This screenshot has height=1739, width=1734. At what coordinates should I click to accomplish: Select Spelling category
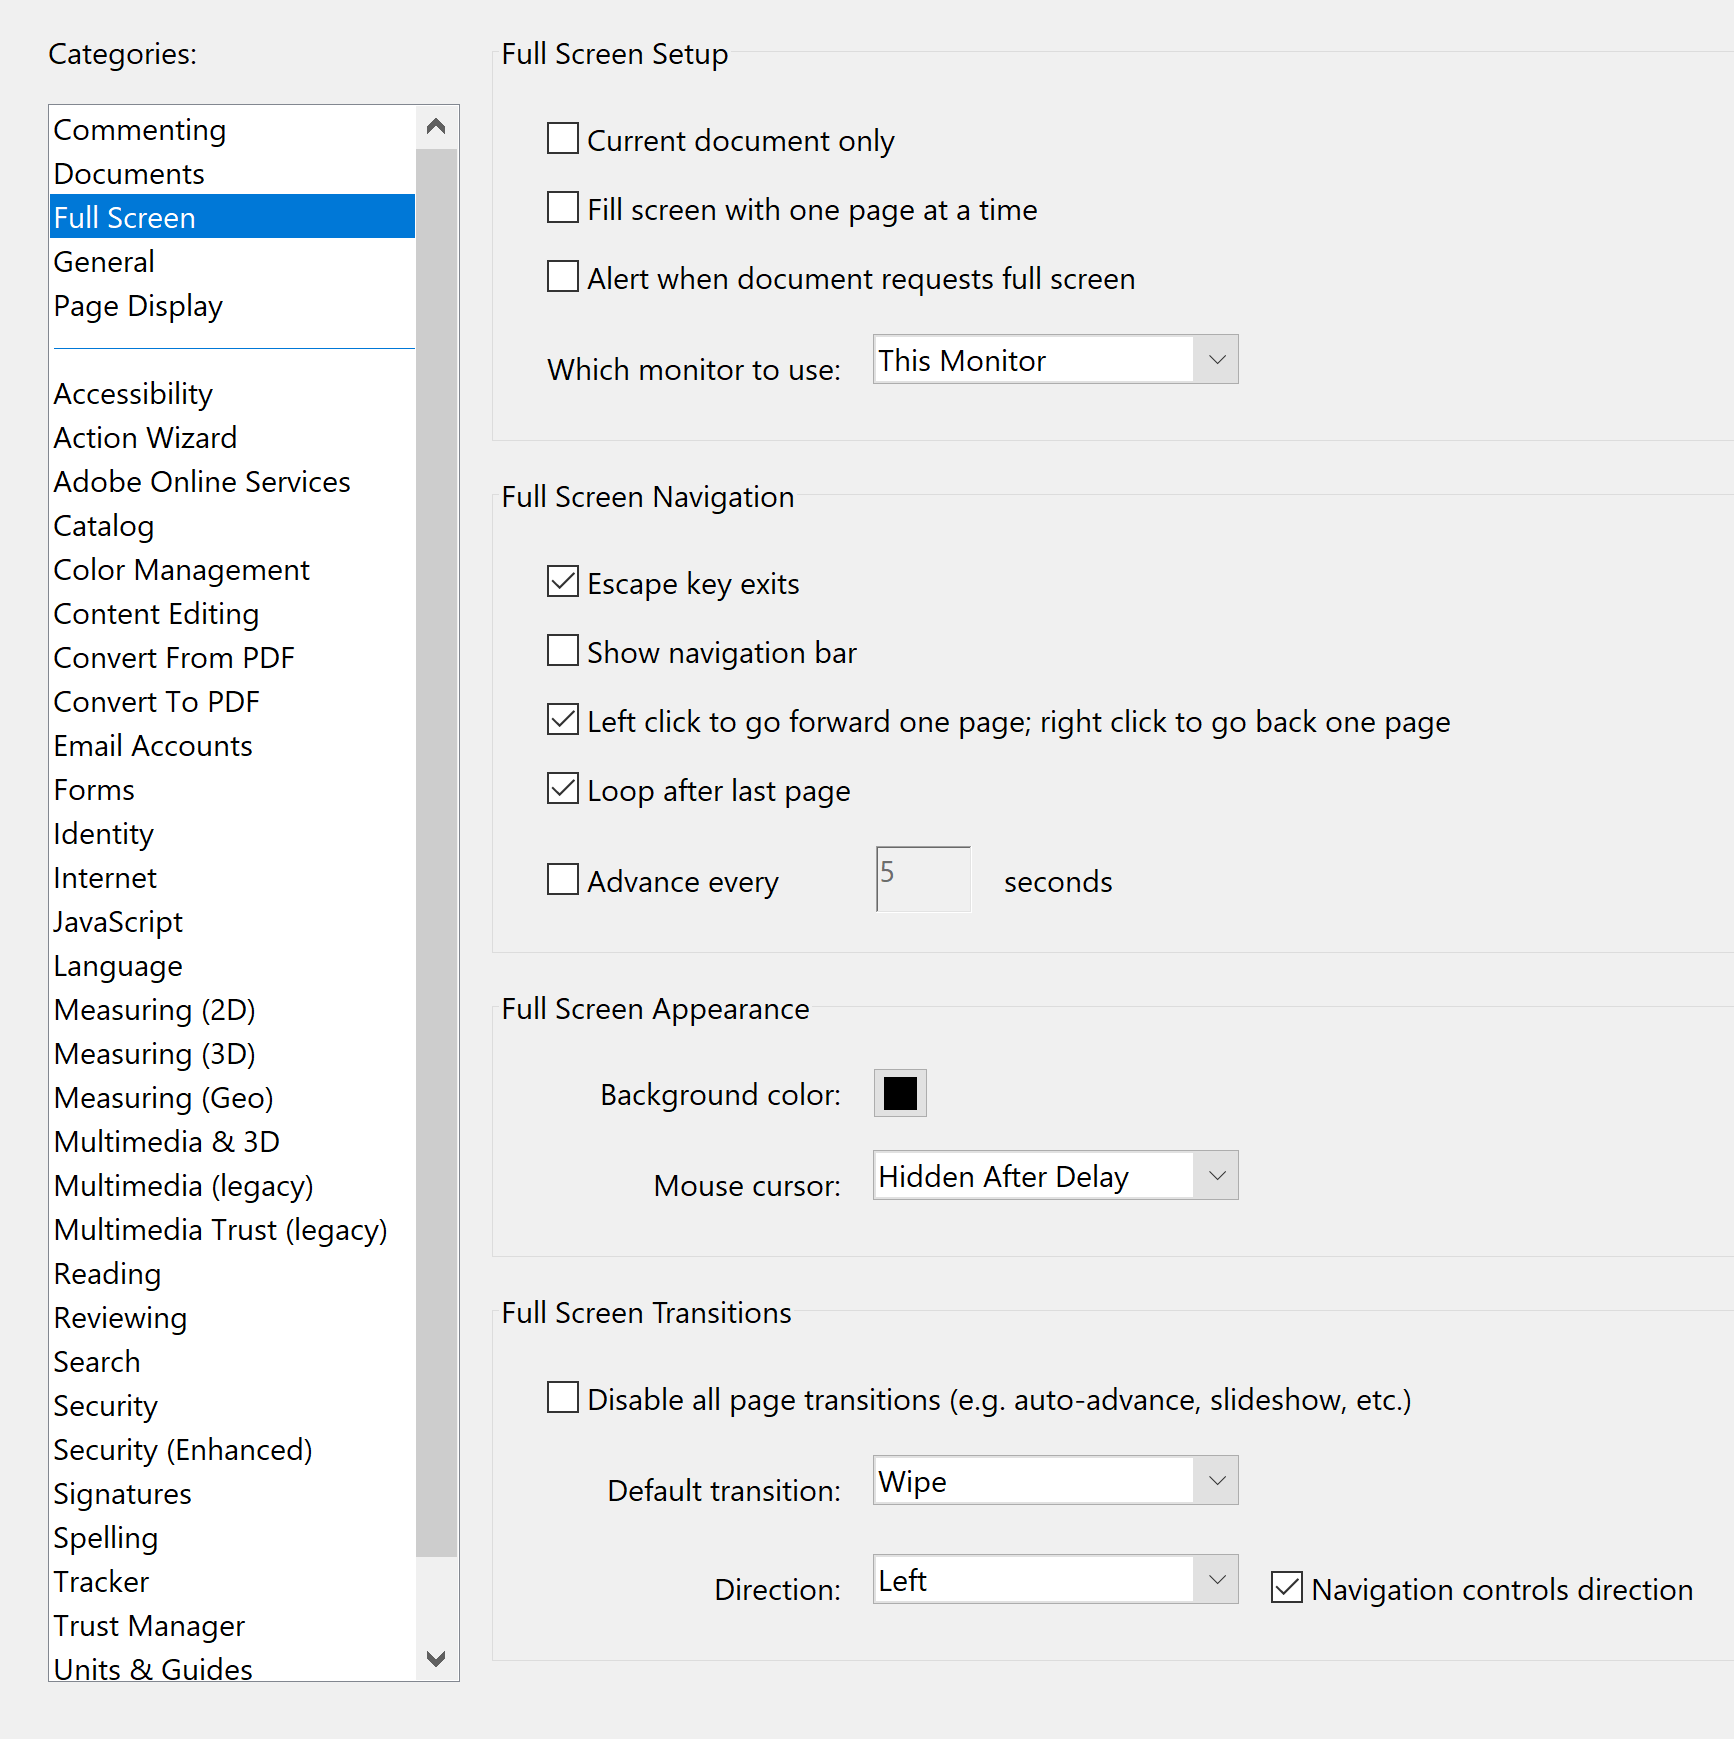pos(232,1538)
